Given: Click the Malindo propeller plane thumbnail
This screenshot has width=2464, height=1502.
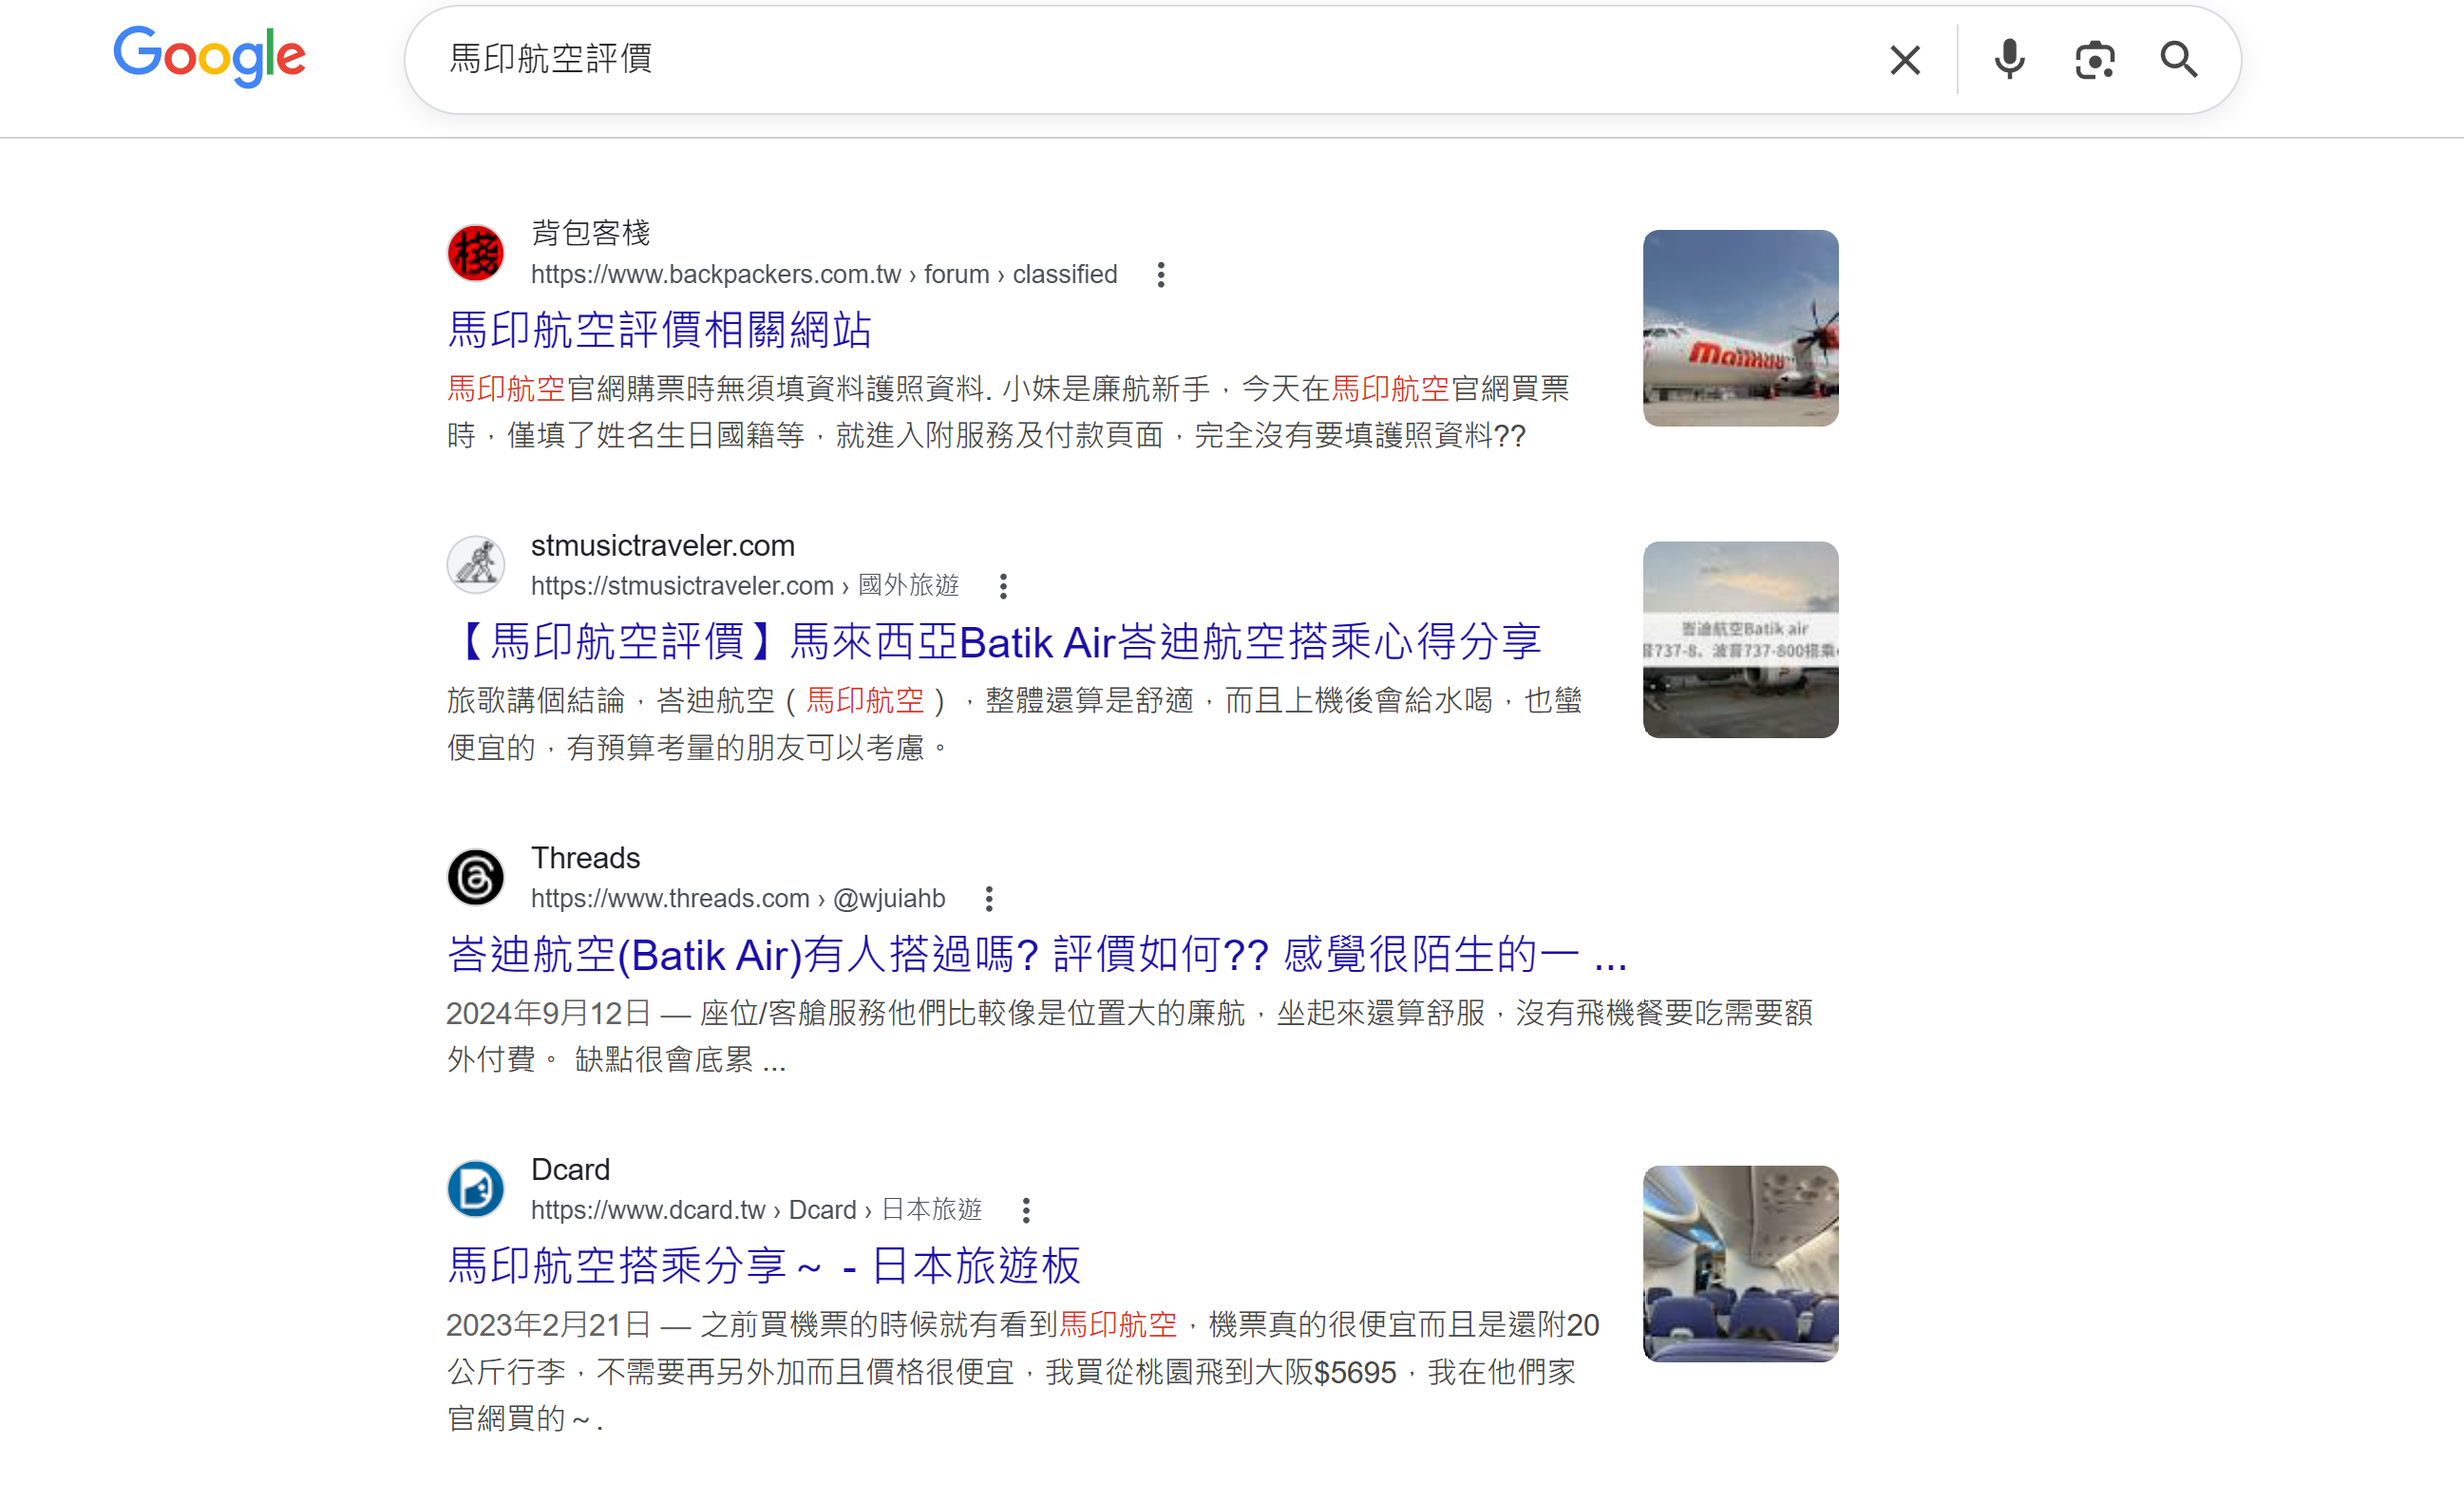Looking at the screenshot, I should (1739, 328).
